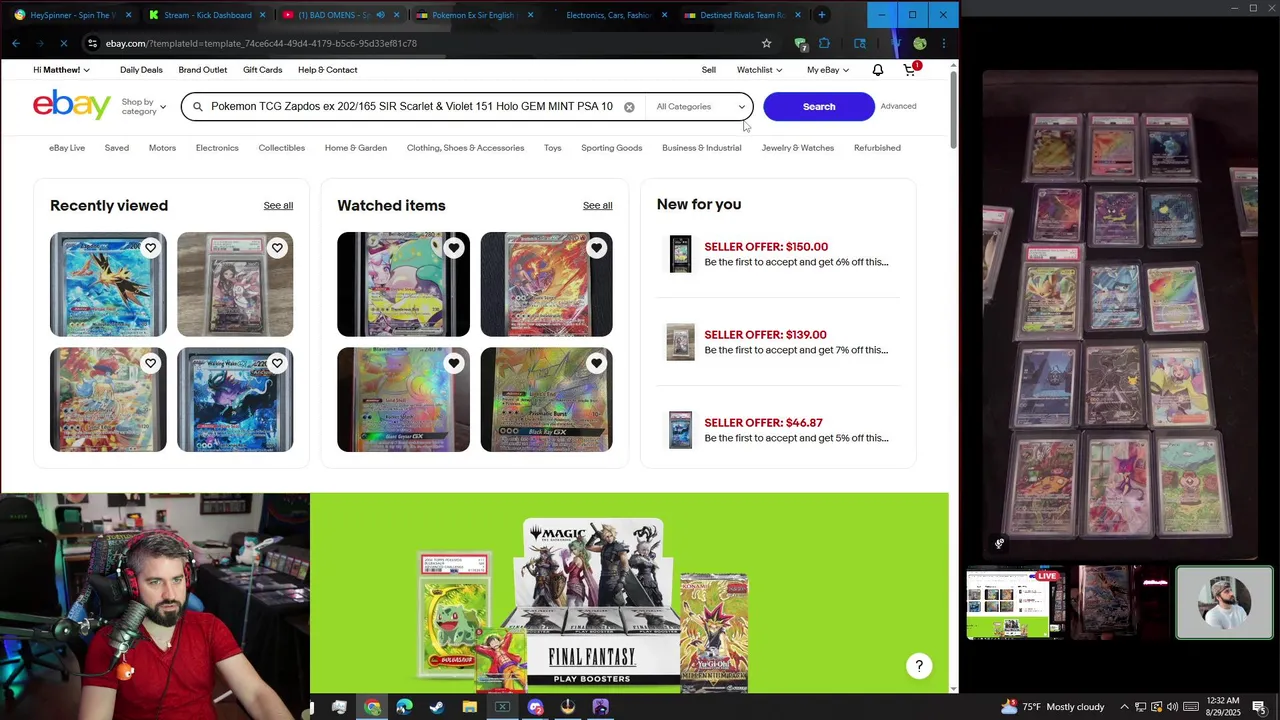
Task: Open Chrome profile avatar
Action: [x=919, y=43]
